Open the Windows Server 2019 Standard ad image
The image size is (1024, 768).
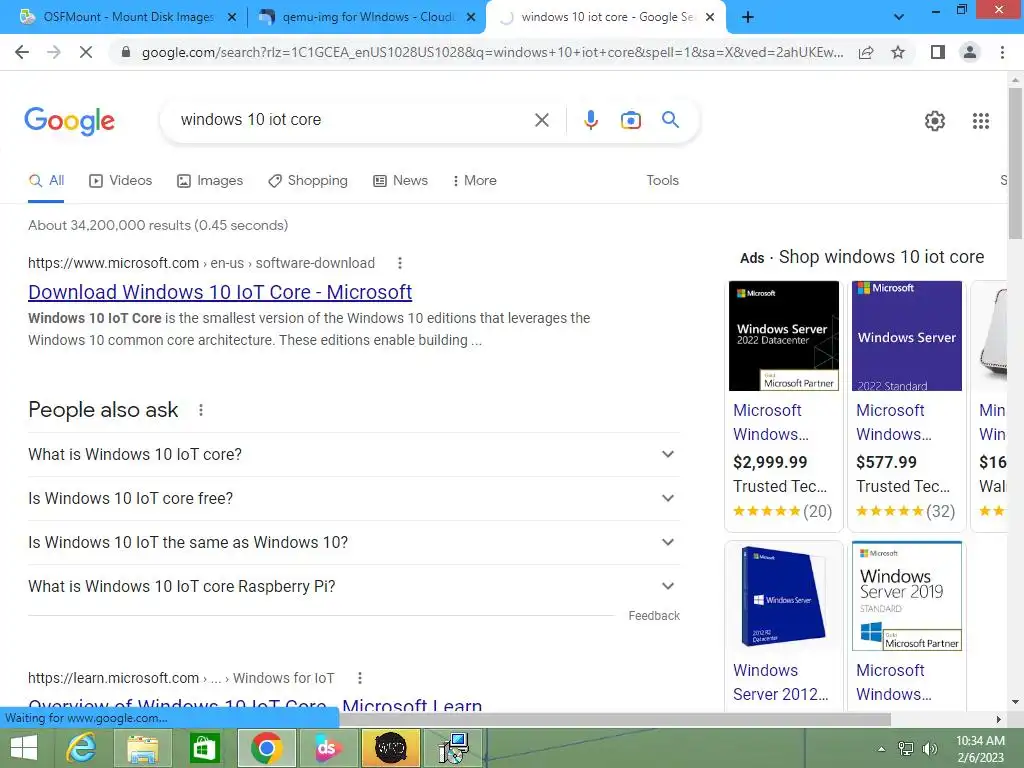click(906, 596)
